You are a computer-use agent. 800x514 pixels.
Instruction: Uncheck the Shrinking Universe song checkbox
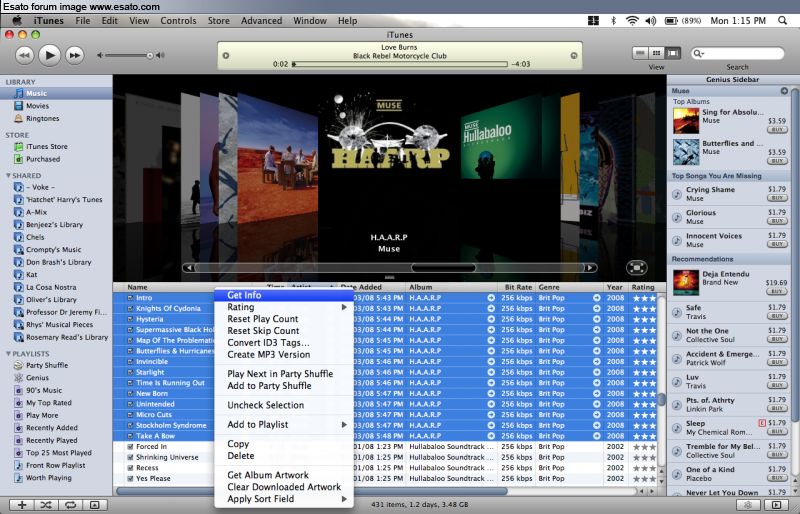click(x=130, y=457)
